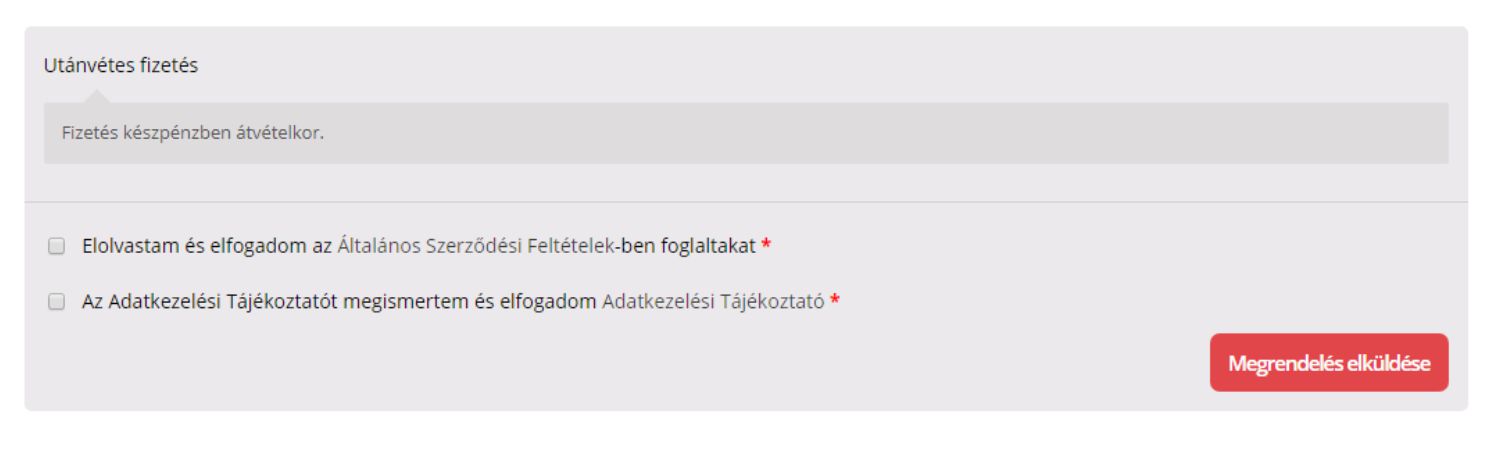Click the 'Fizetés készpénzben átvételkor.' description box

[746, 133]
